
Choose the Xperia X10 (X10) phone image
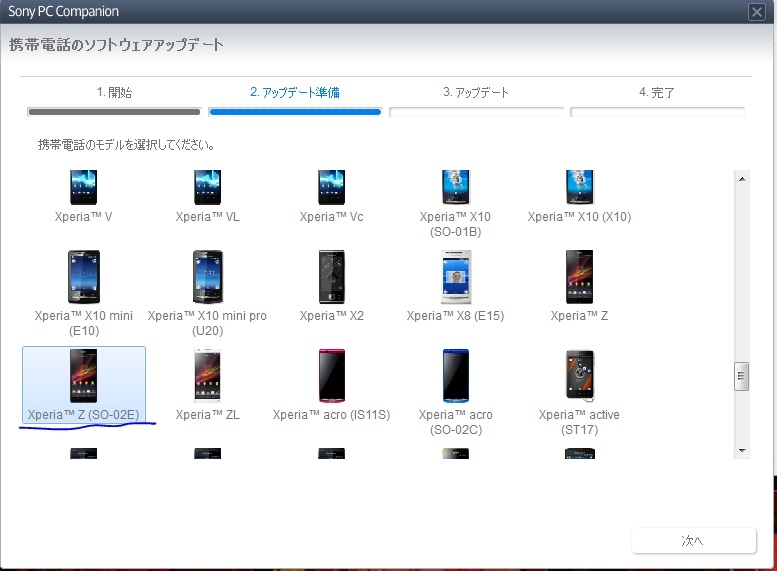[579, 187]
